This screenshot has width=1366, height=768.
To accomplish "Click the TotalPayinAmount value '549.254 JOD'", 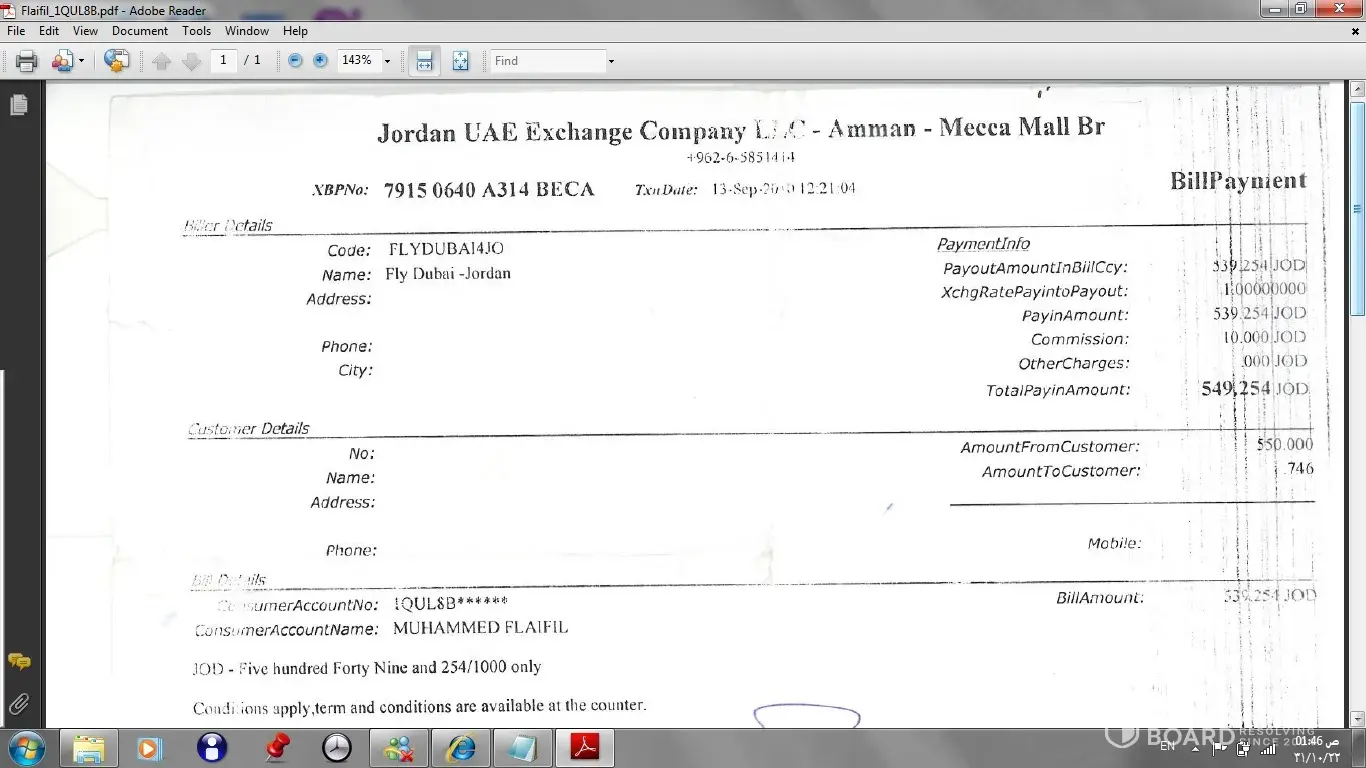I will pyautogui.click(x=1254, y=389).
